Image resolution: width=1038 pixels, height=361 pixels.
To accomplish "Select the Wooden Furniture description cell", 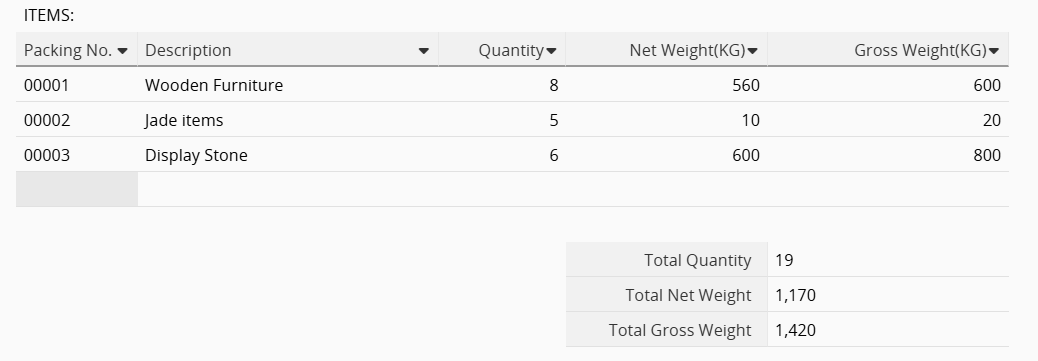I will coord(288,85).
